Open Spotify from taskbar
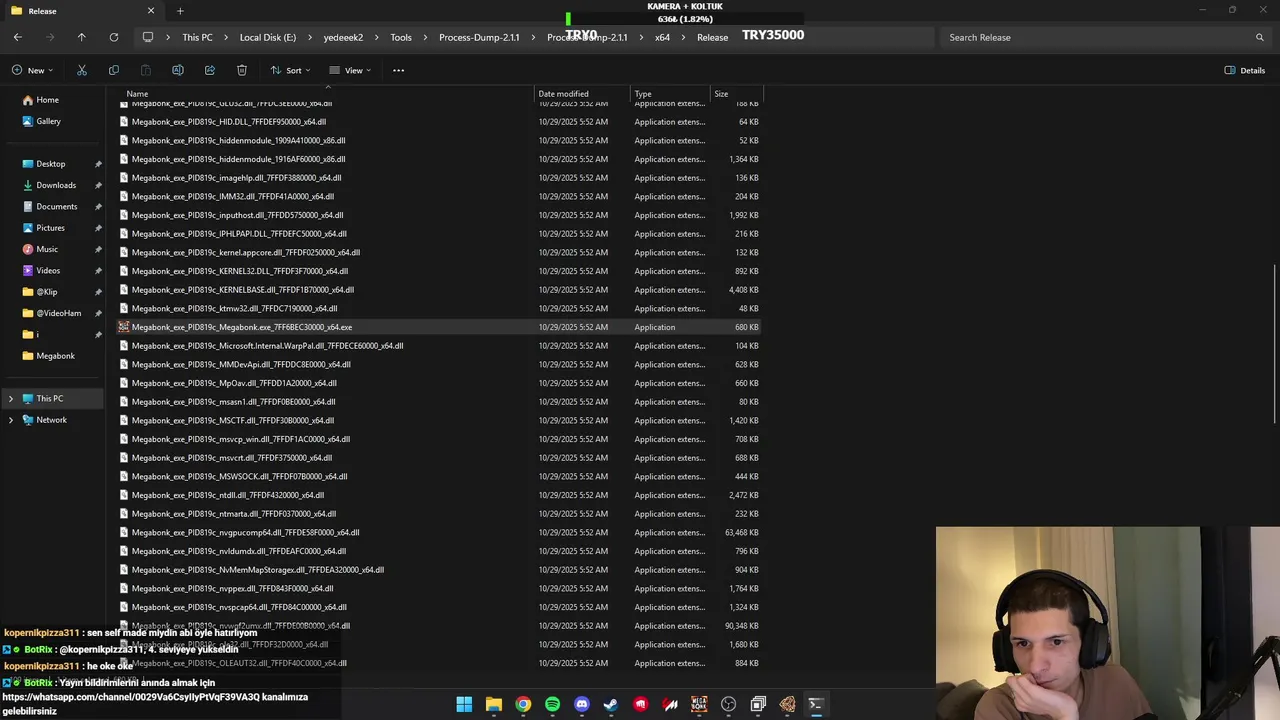Viewport: 1280px width, 720px height. pyautogui.click(x=553, y=704)
